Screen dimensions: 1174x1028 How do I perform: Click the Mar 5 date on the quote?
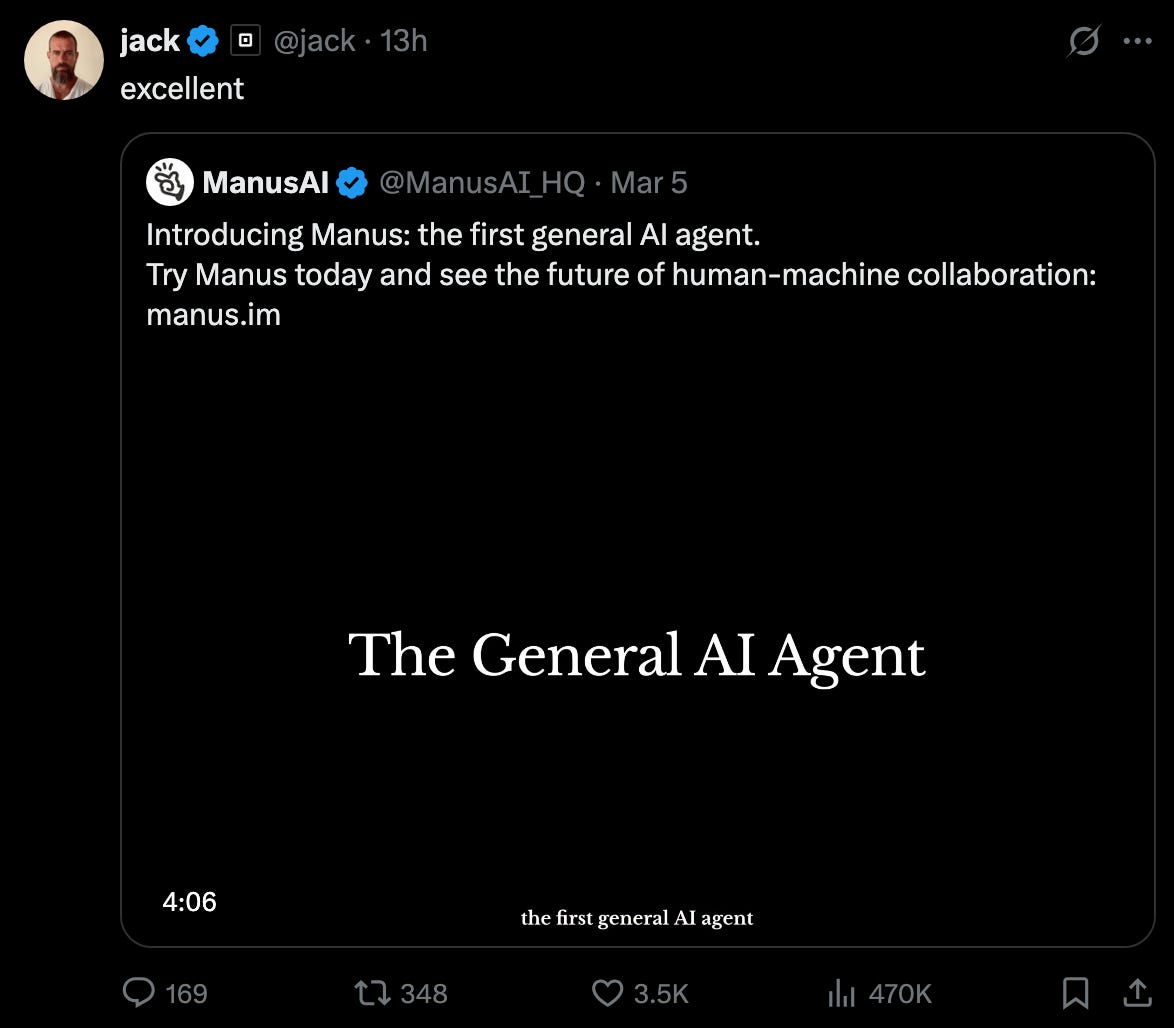tap(648, 182)
